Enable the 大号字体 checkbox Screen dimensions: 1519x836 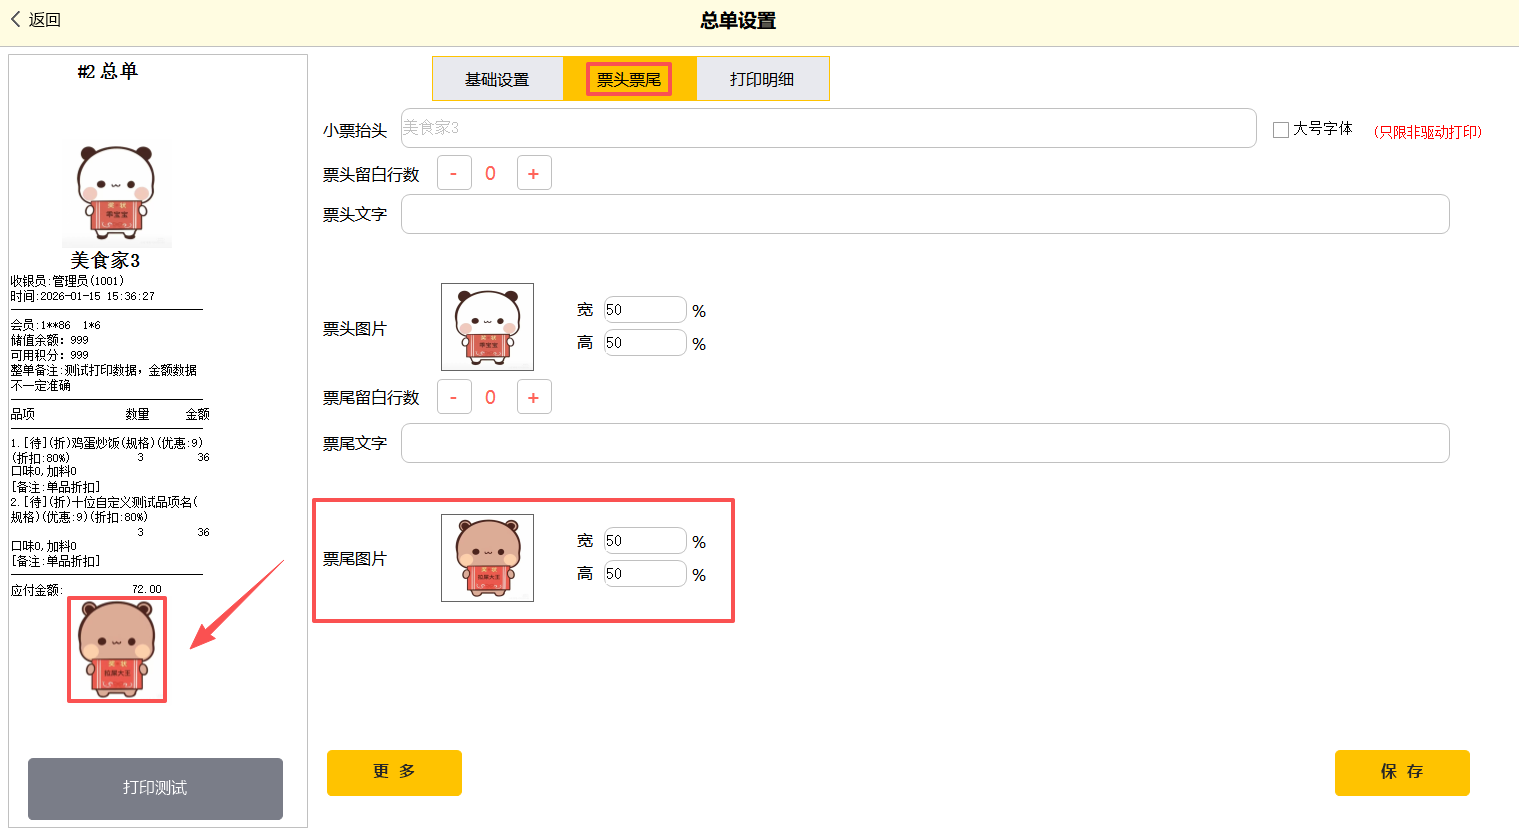pos(1281,130)
